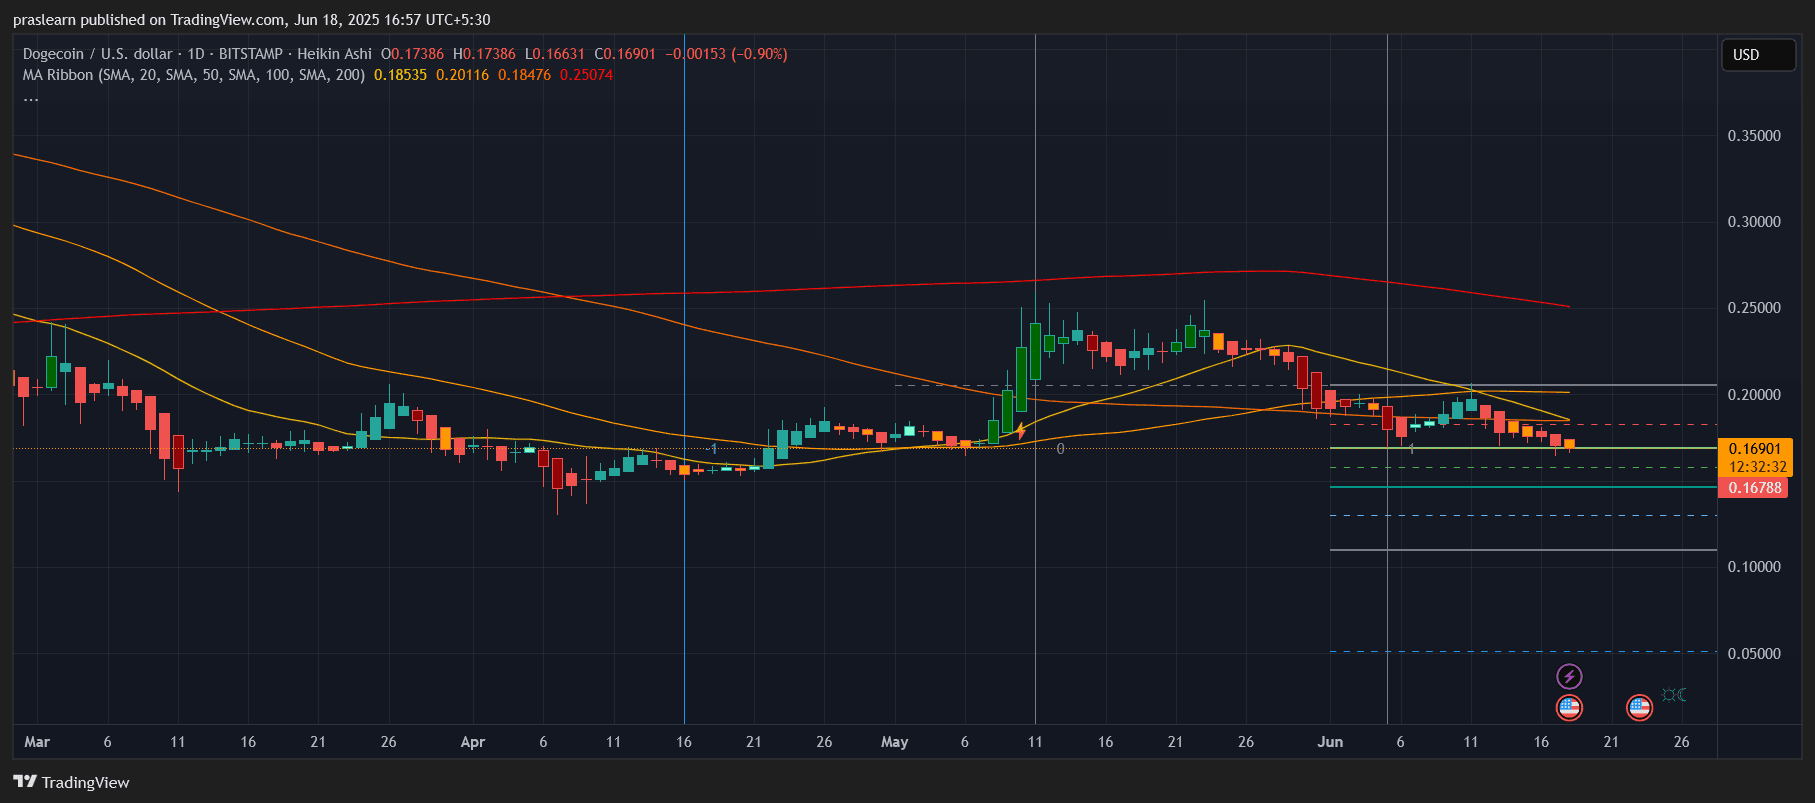The width and height of the screenshot is (1815, 803).
Task: Click the teal sun and moon icon
Action: tap(1674, 695)
